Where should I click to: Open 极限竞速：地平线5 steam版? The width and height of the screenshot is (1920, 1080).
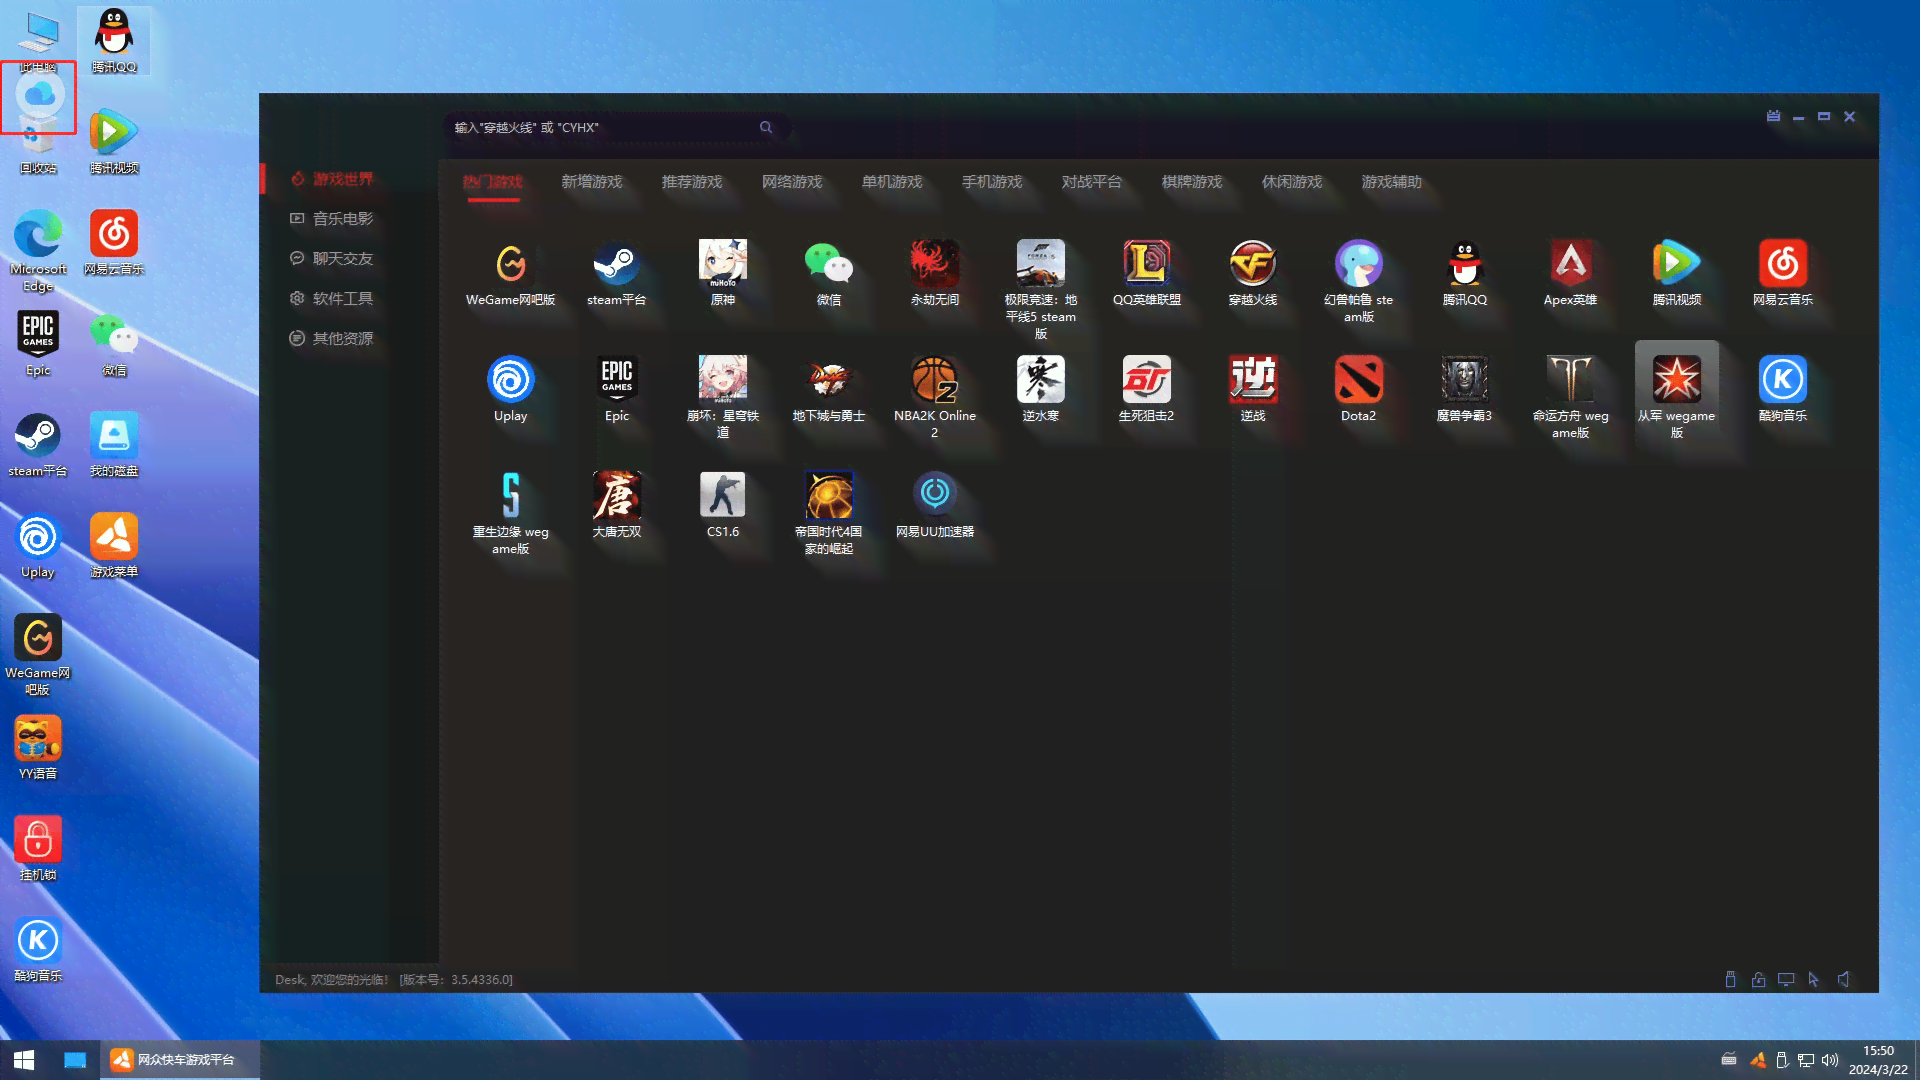[1041, 290]
